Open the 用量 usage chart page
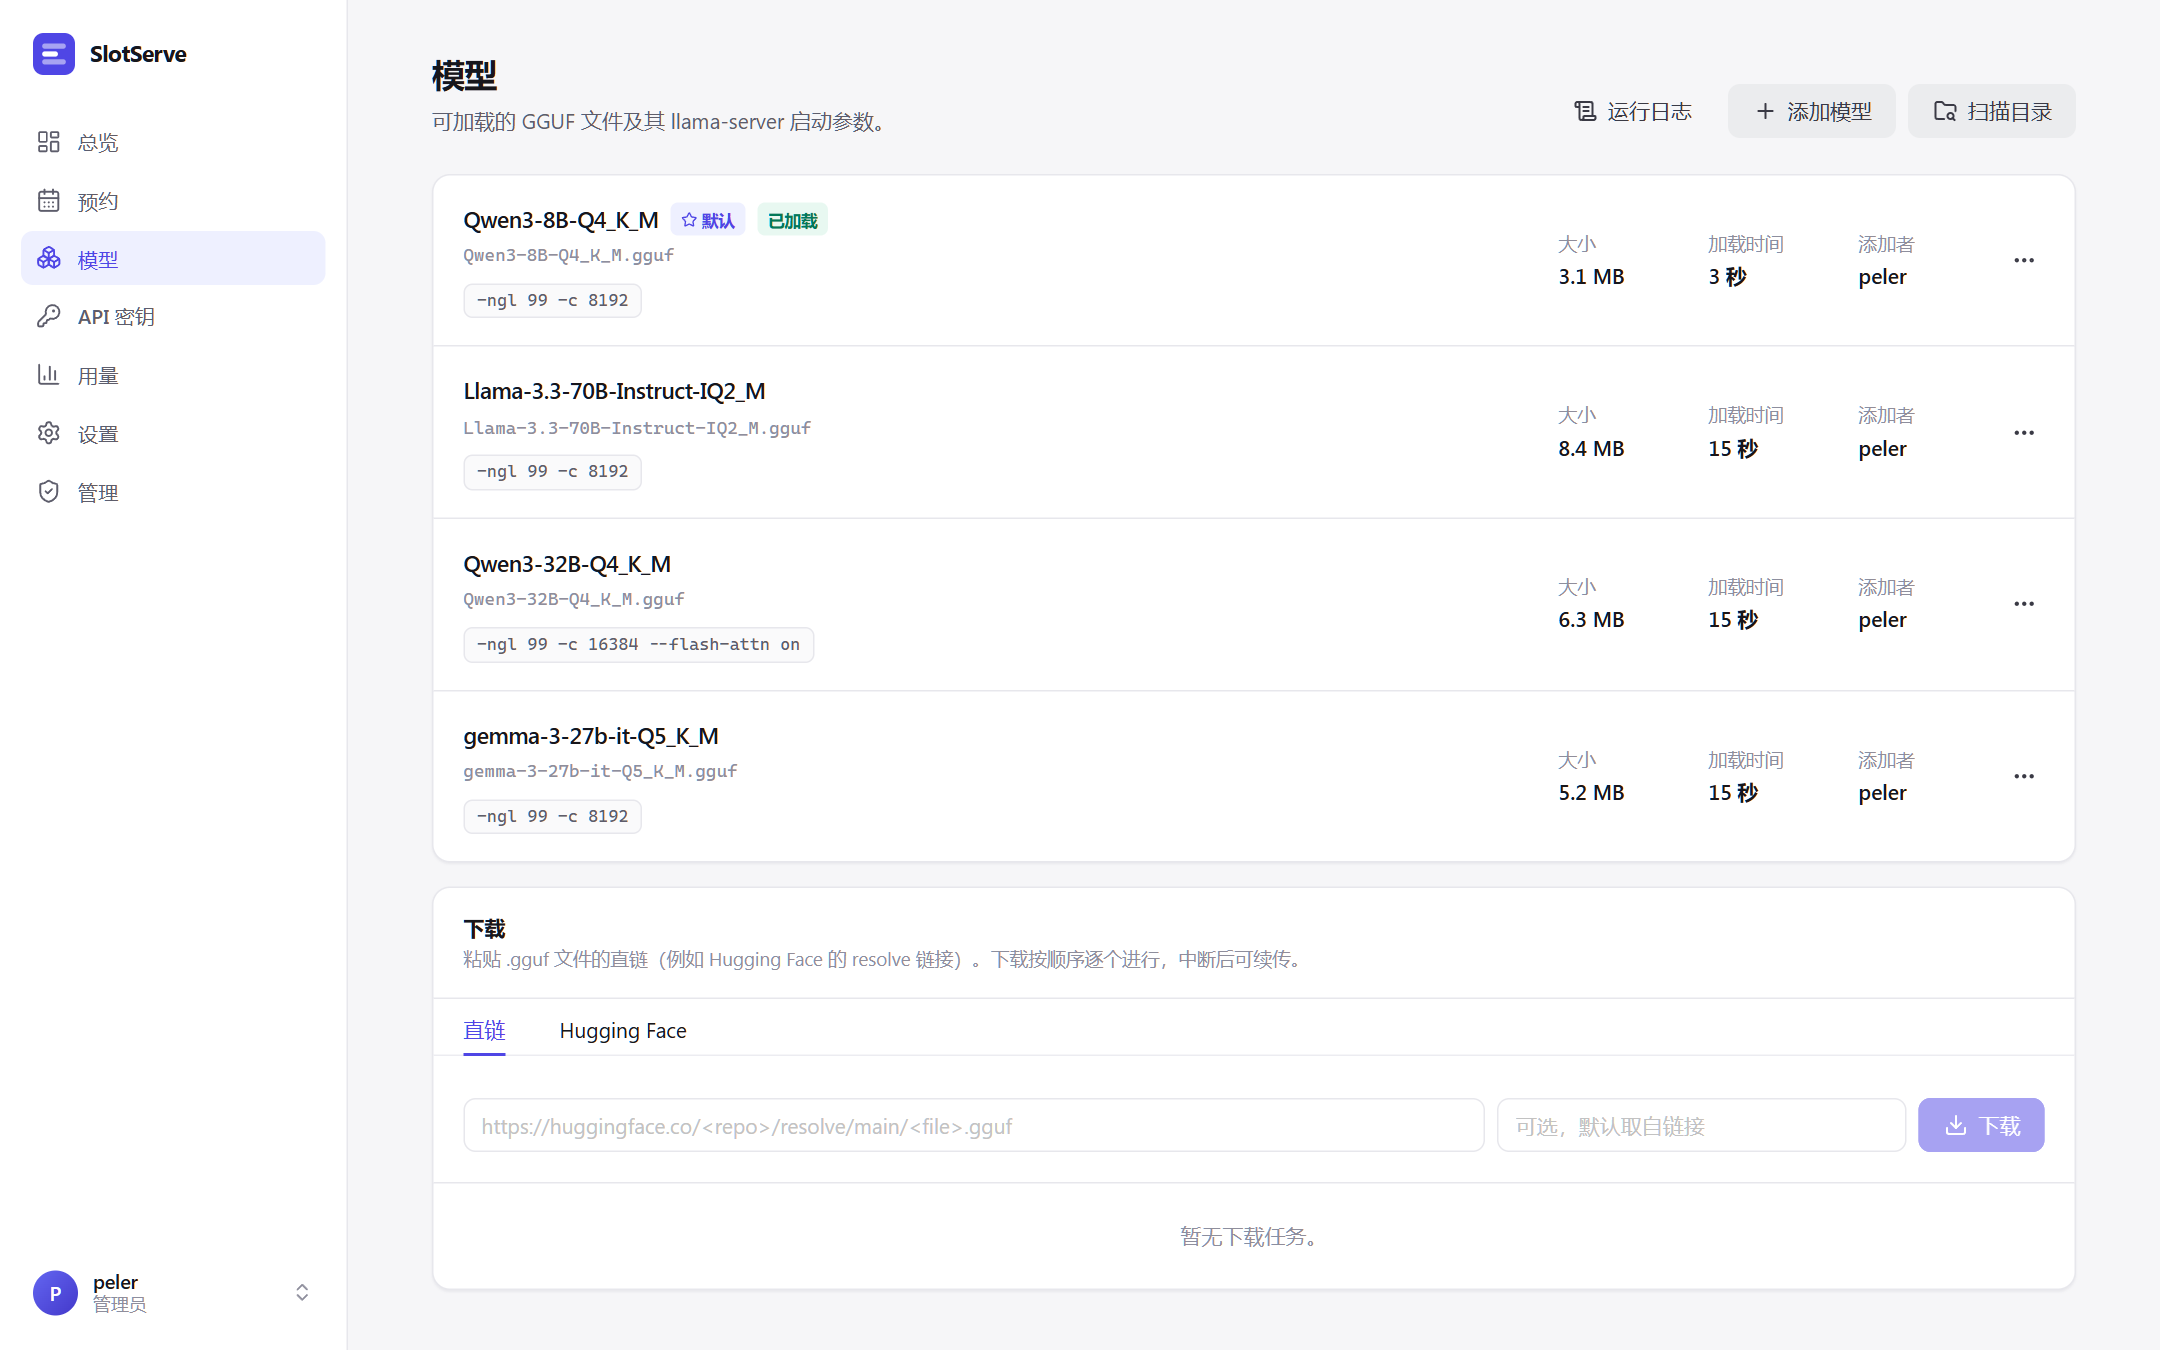This screenshot has height=1350, width=2160. point(173,376)
